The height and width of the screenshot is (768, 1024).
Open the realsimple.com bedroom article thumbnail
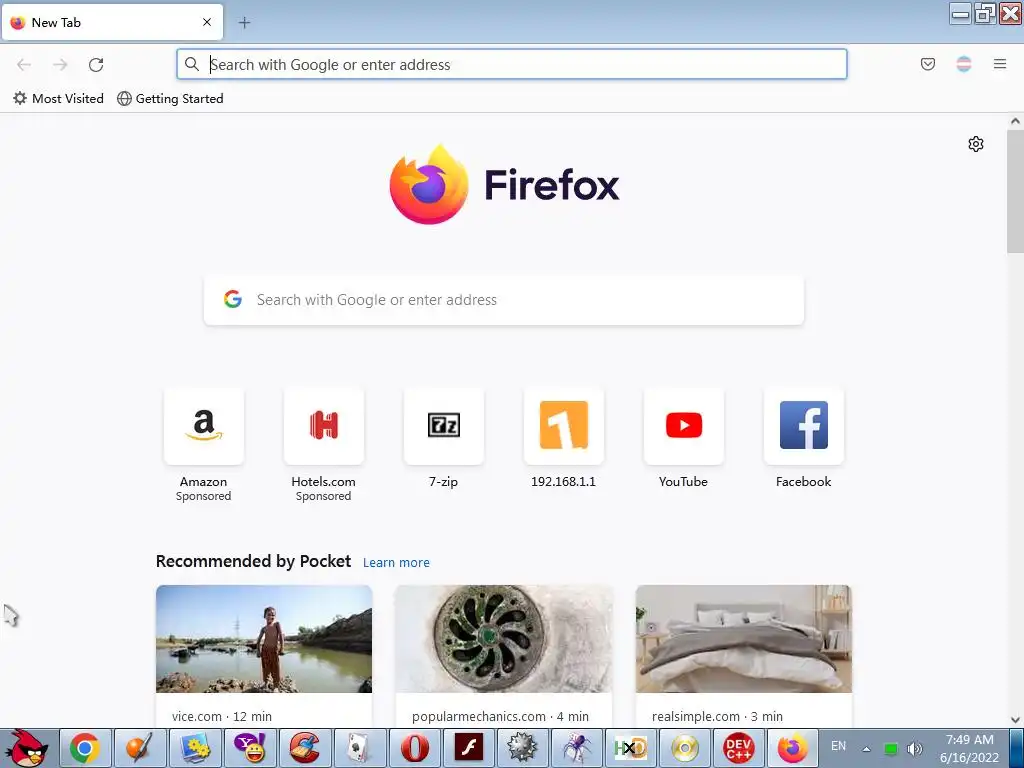point(744,639)
